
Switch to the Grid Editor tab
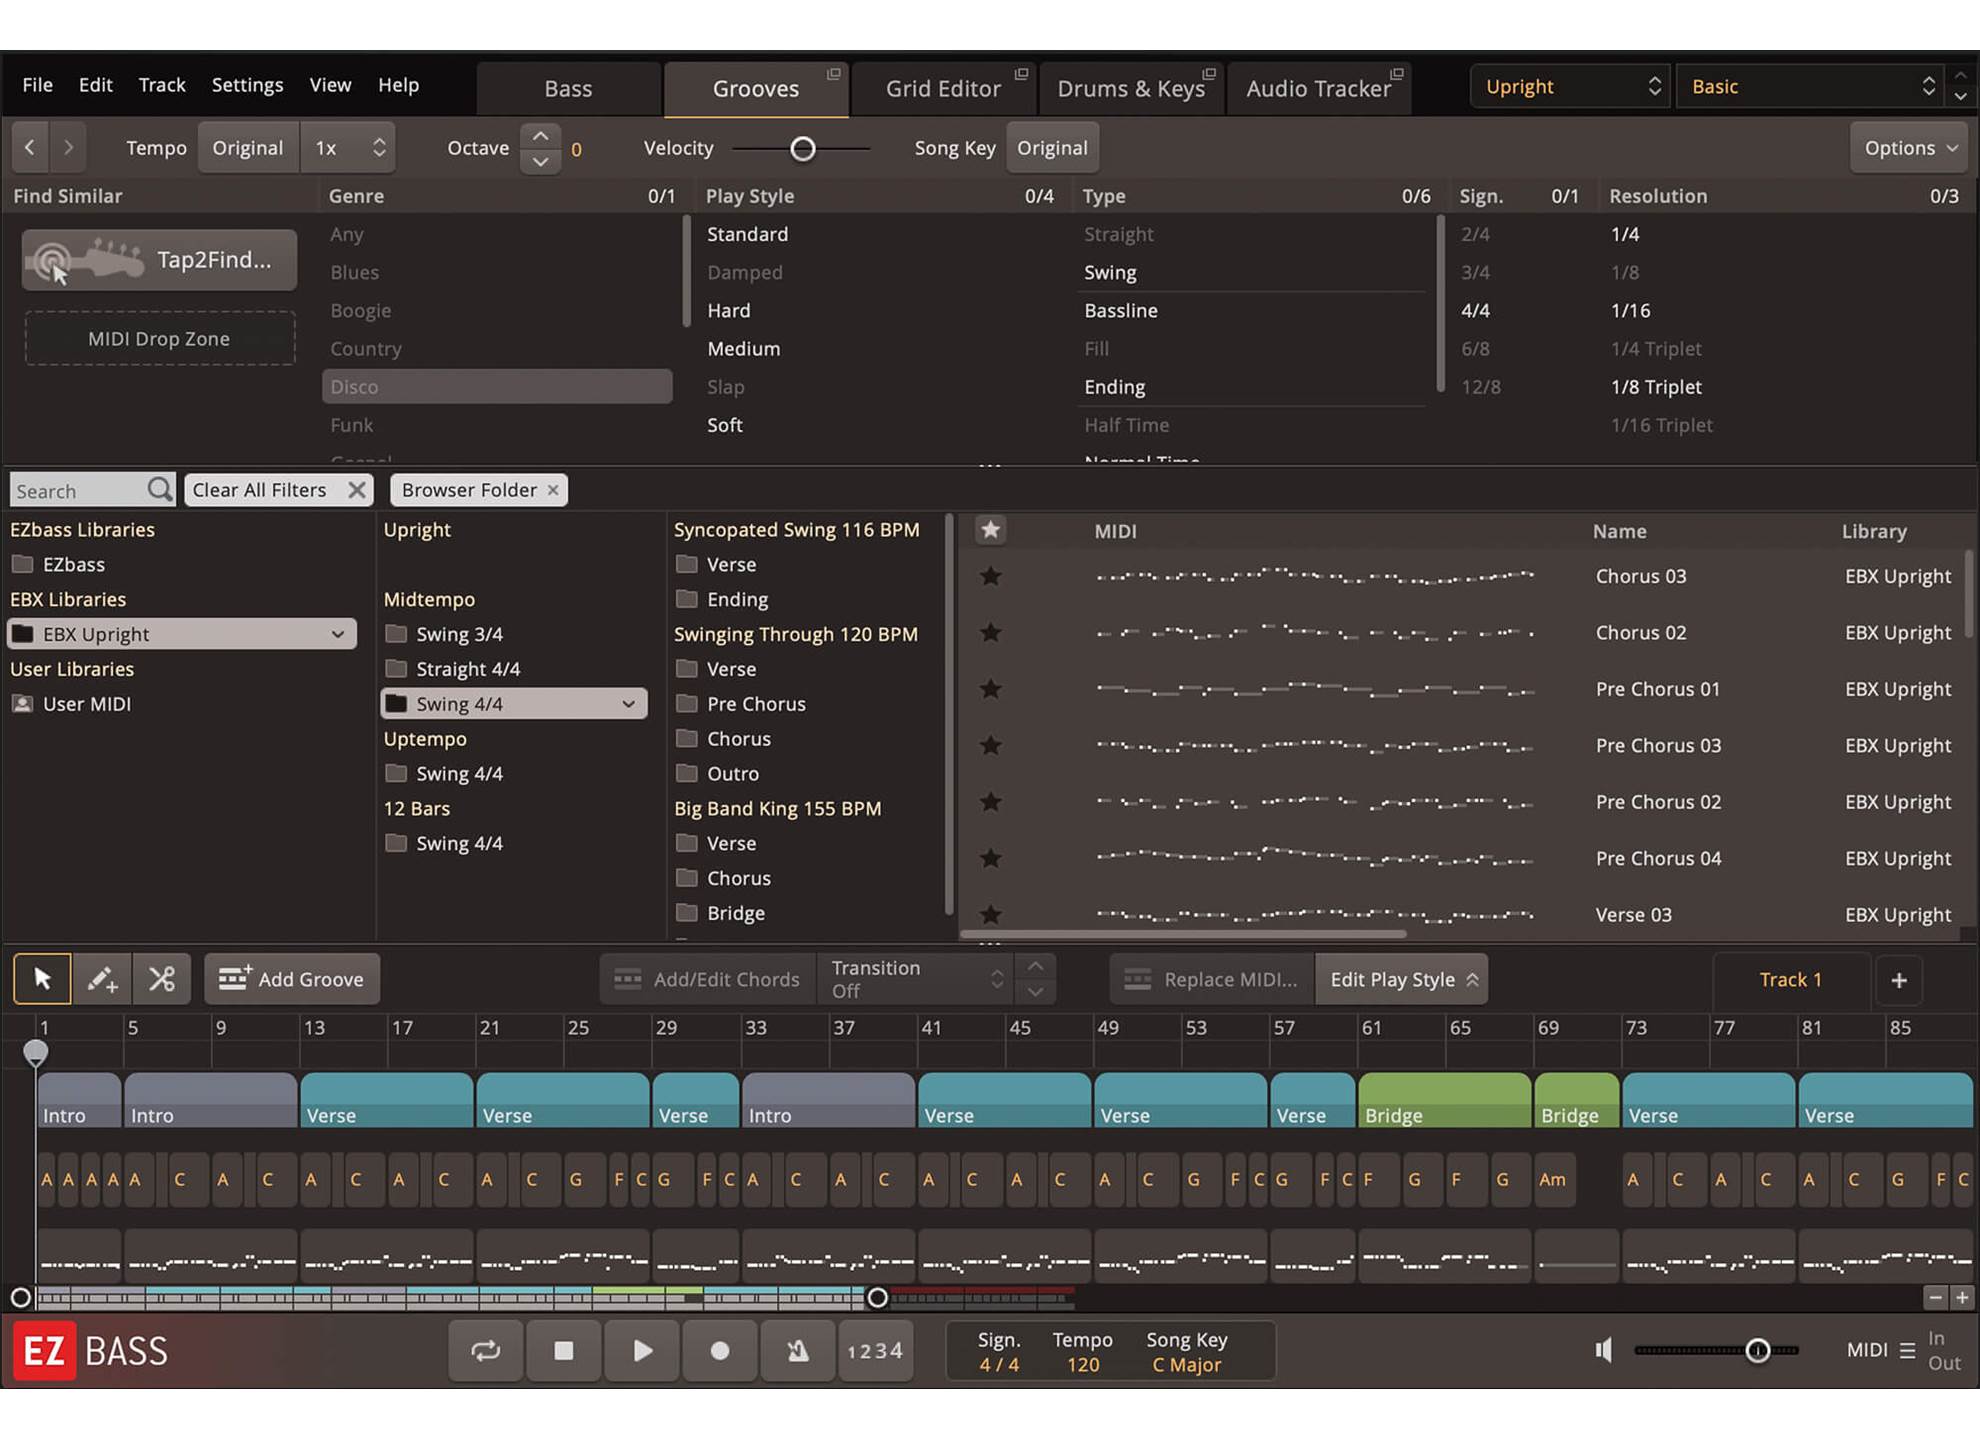pyautogui.click(x=942, y=89)
